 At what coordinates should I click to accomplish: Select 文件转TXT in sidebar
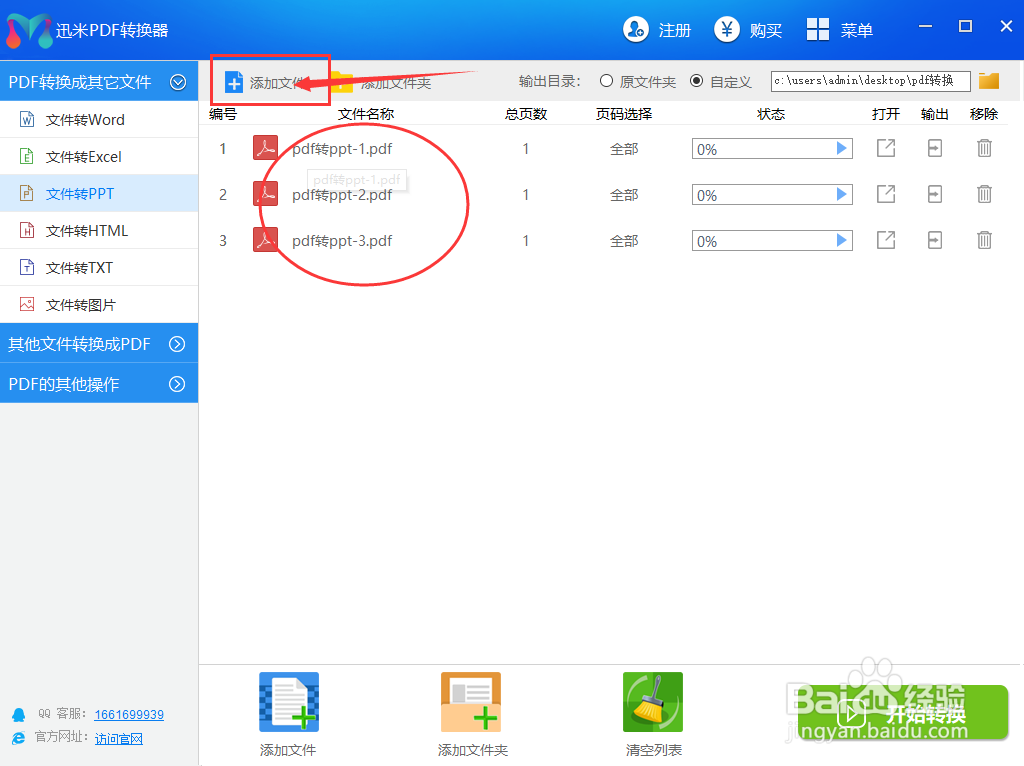pyautogui.click(x=99, y=268)
